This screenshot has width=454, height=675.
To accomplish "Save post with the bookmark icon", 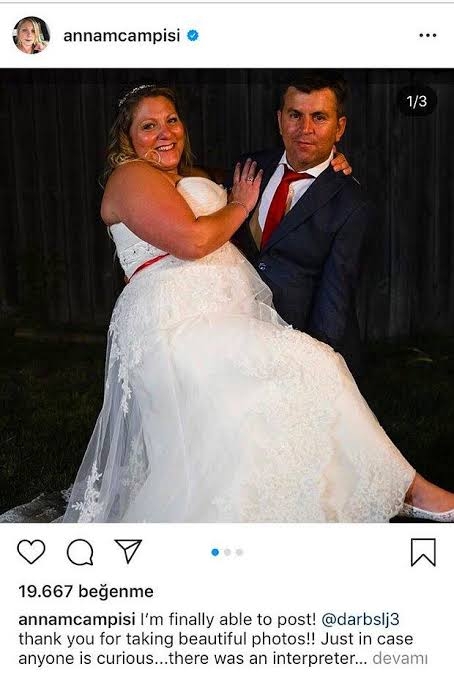I will tap(423, 552).
